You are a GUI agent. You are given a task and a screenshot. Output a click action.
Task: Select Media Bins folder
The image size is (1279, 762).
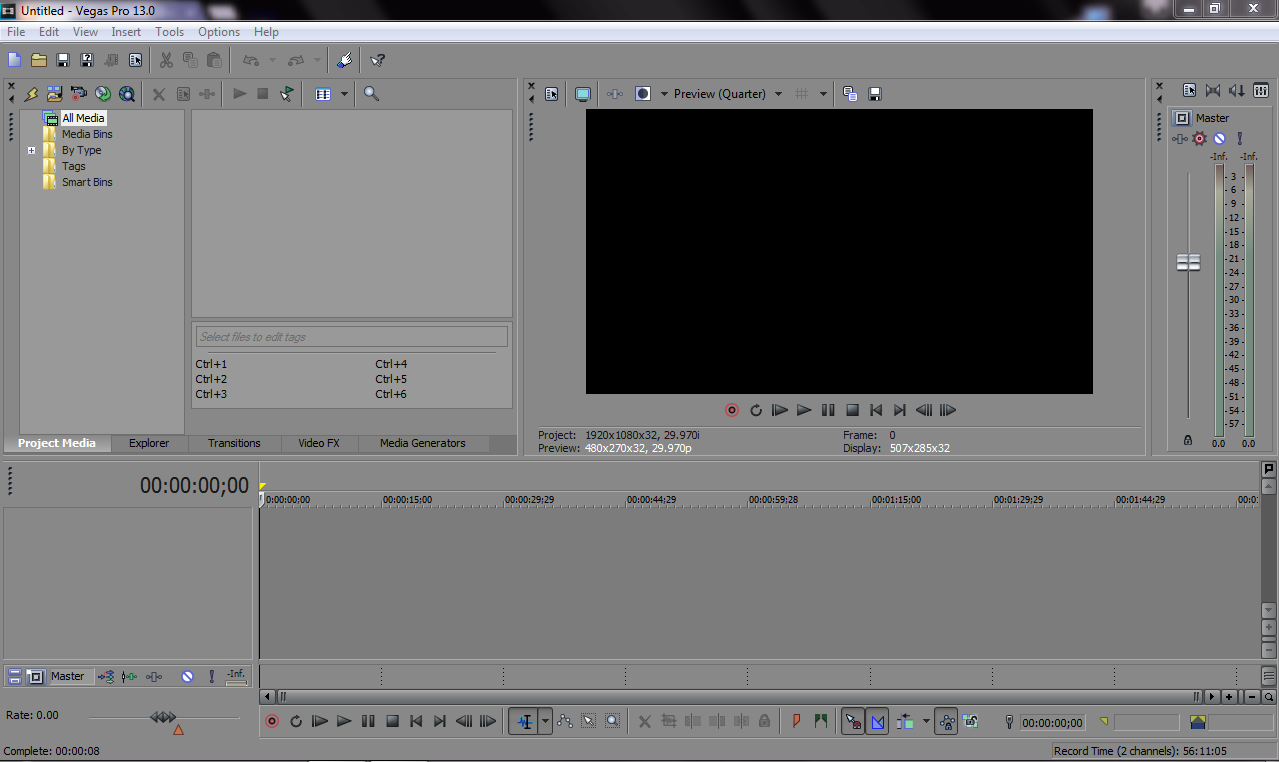pos(87,134)
